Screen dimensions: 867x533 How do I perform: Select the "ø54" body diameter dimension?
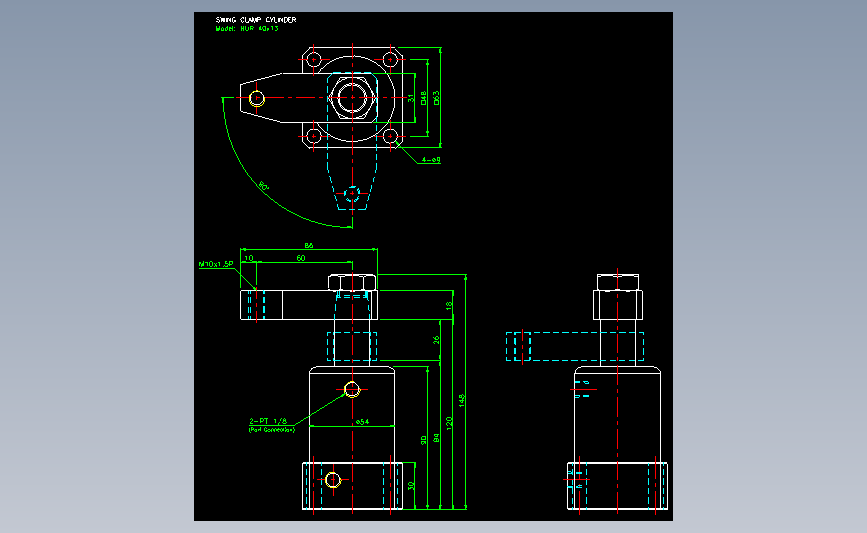click(362, 422)
